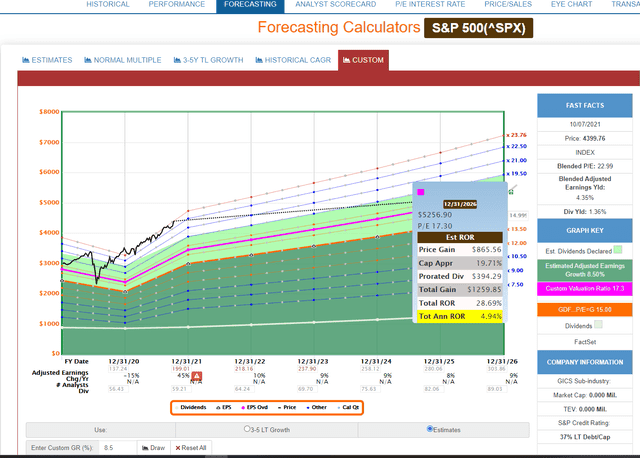
Task: Click the COMPANY INFORMATION header
Action: point(584,362)
